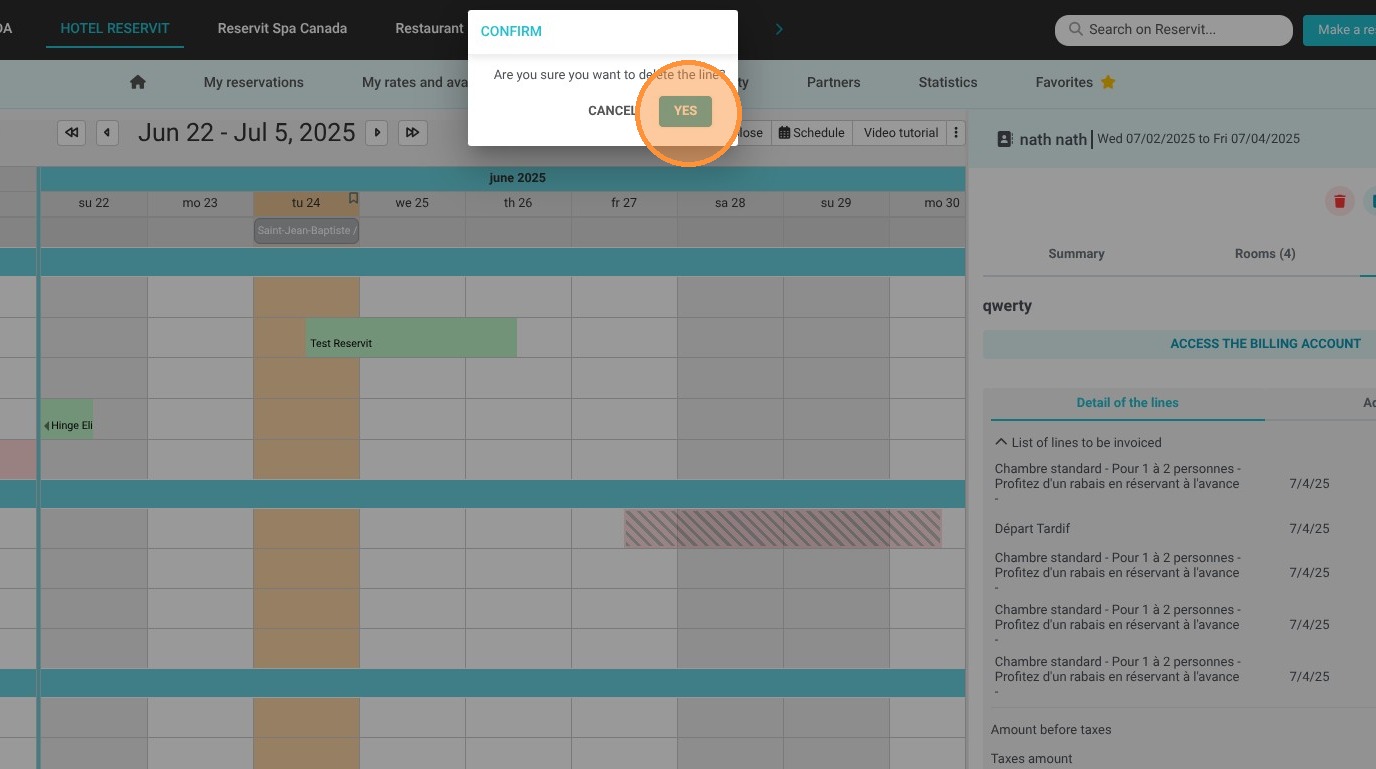1376x769 pixels.
Task: Click the th 26 day header
Action: pos(518,203)
